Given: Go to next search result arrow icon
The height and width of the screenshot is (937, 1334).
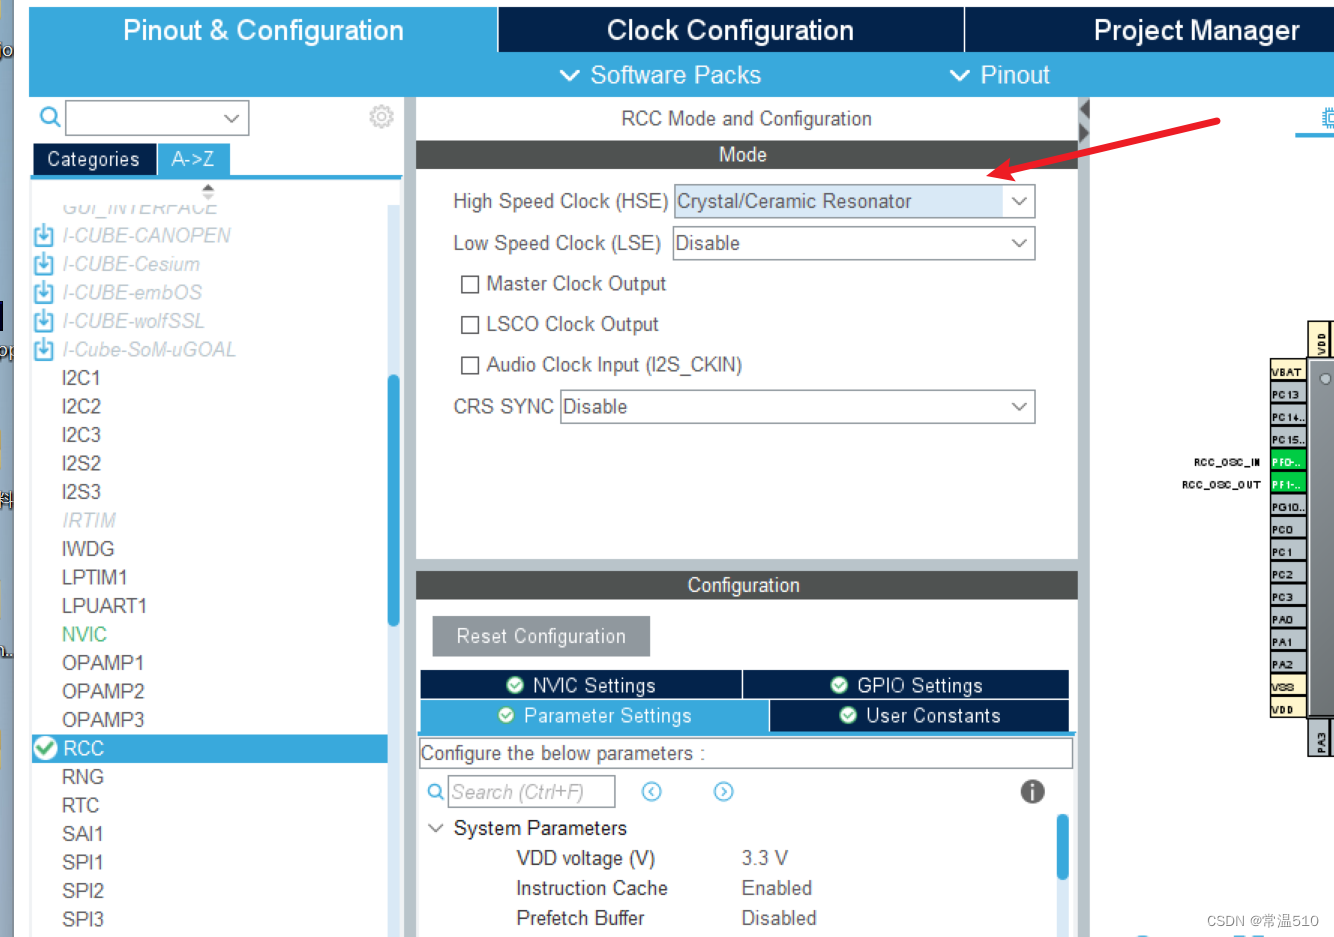Looking at the screenshot, I should coord(724,792).
